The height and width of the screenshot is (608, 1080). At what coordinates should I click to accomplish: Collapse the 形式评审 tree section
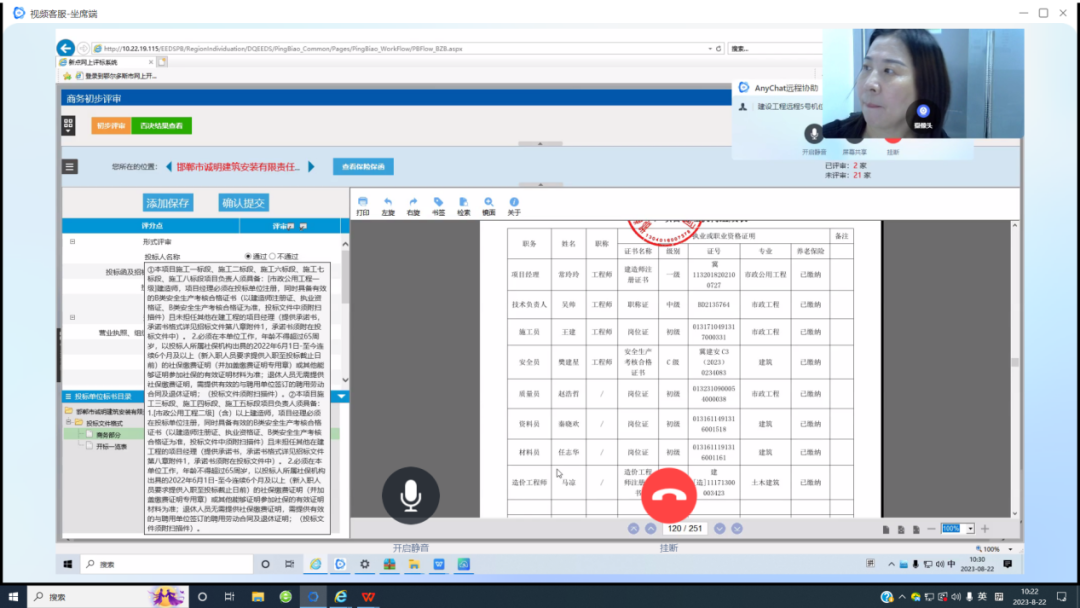point(72,242)
